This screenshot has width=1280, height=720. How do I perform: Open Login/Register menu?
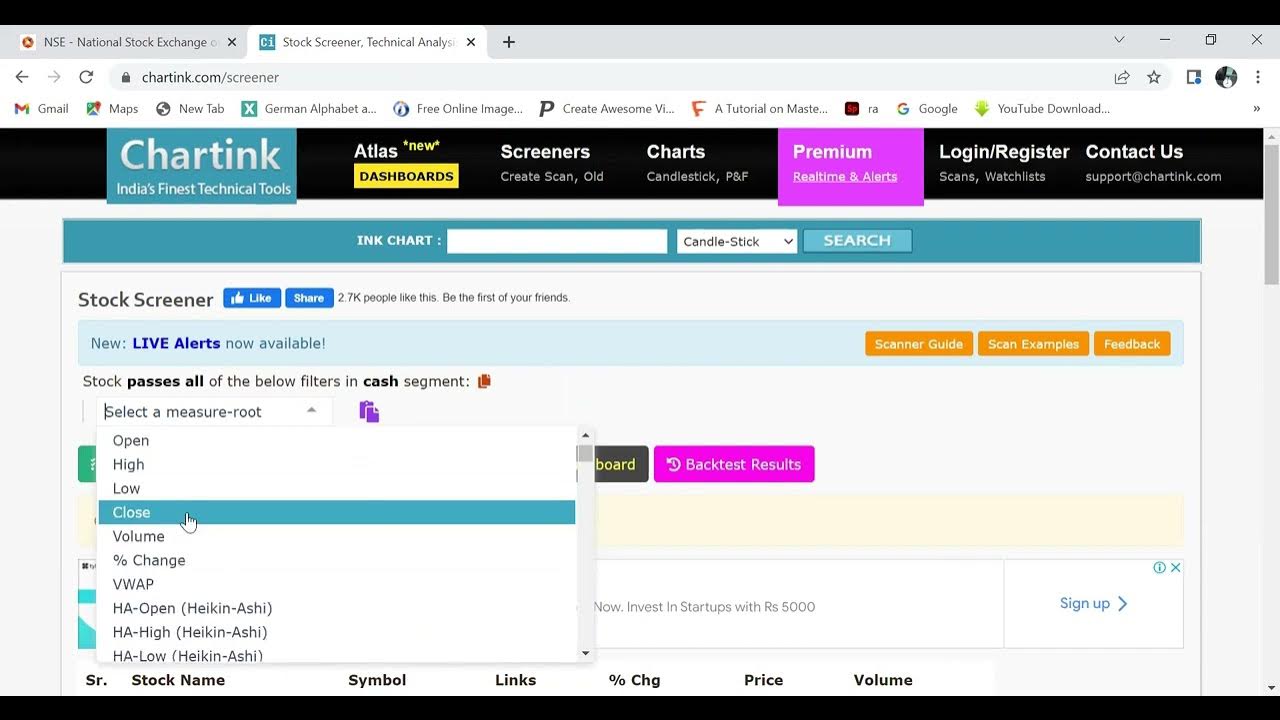[1004, 164]
